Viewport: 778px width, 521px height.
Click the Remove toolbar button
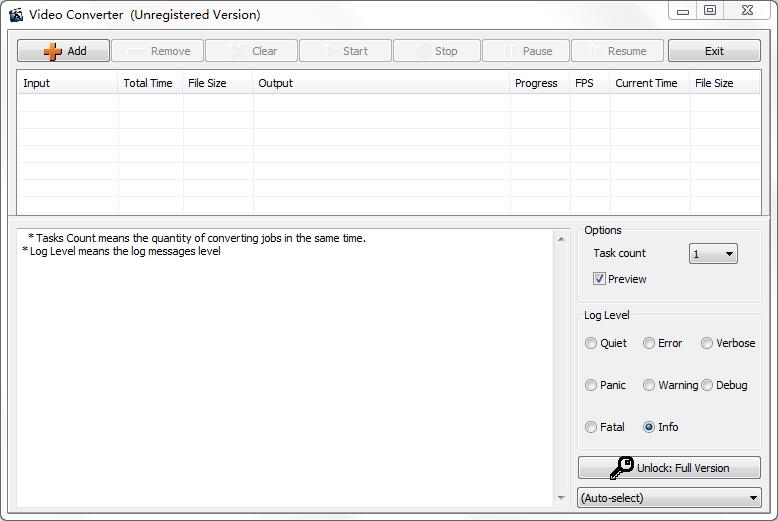158,51
